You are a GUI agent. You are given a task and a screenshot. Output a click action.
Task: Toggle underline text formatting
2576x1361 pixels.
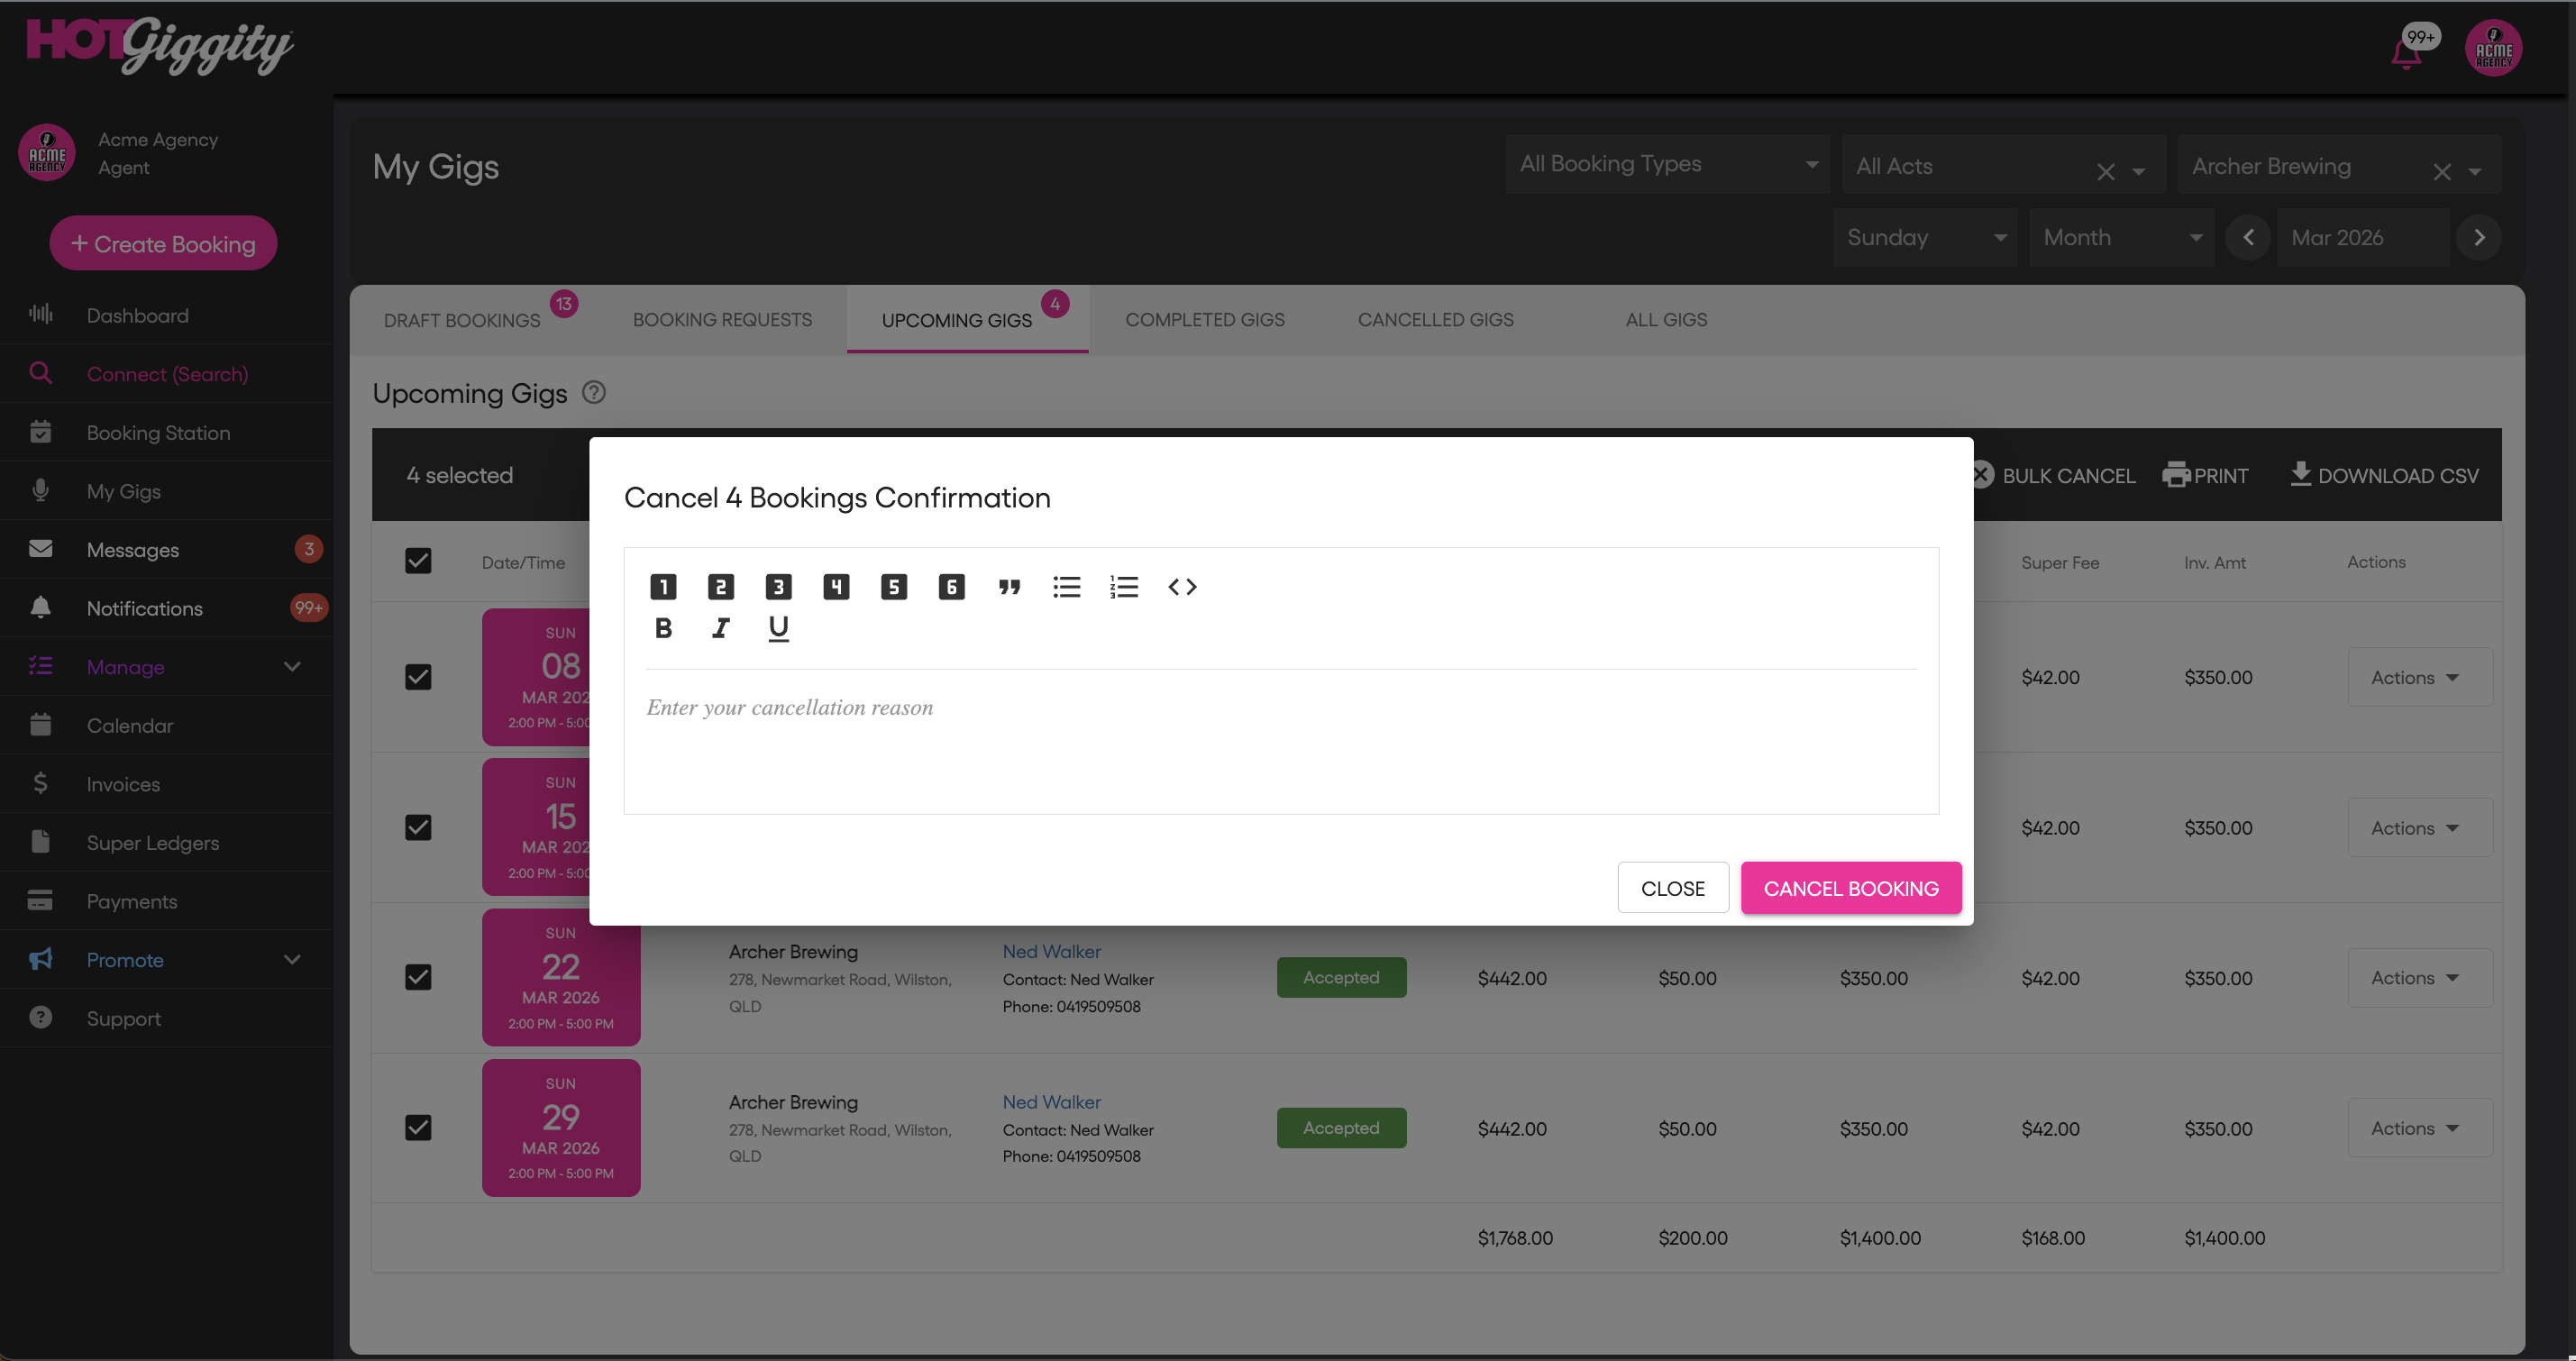pos(778,628)
